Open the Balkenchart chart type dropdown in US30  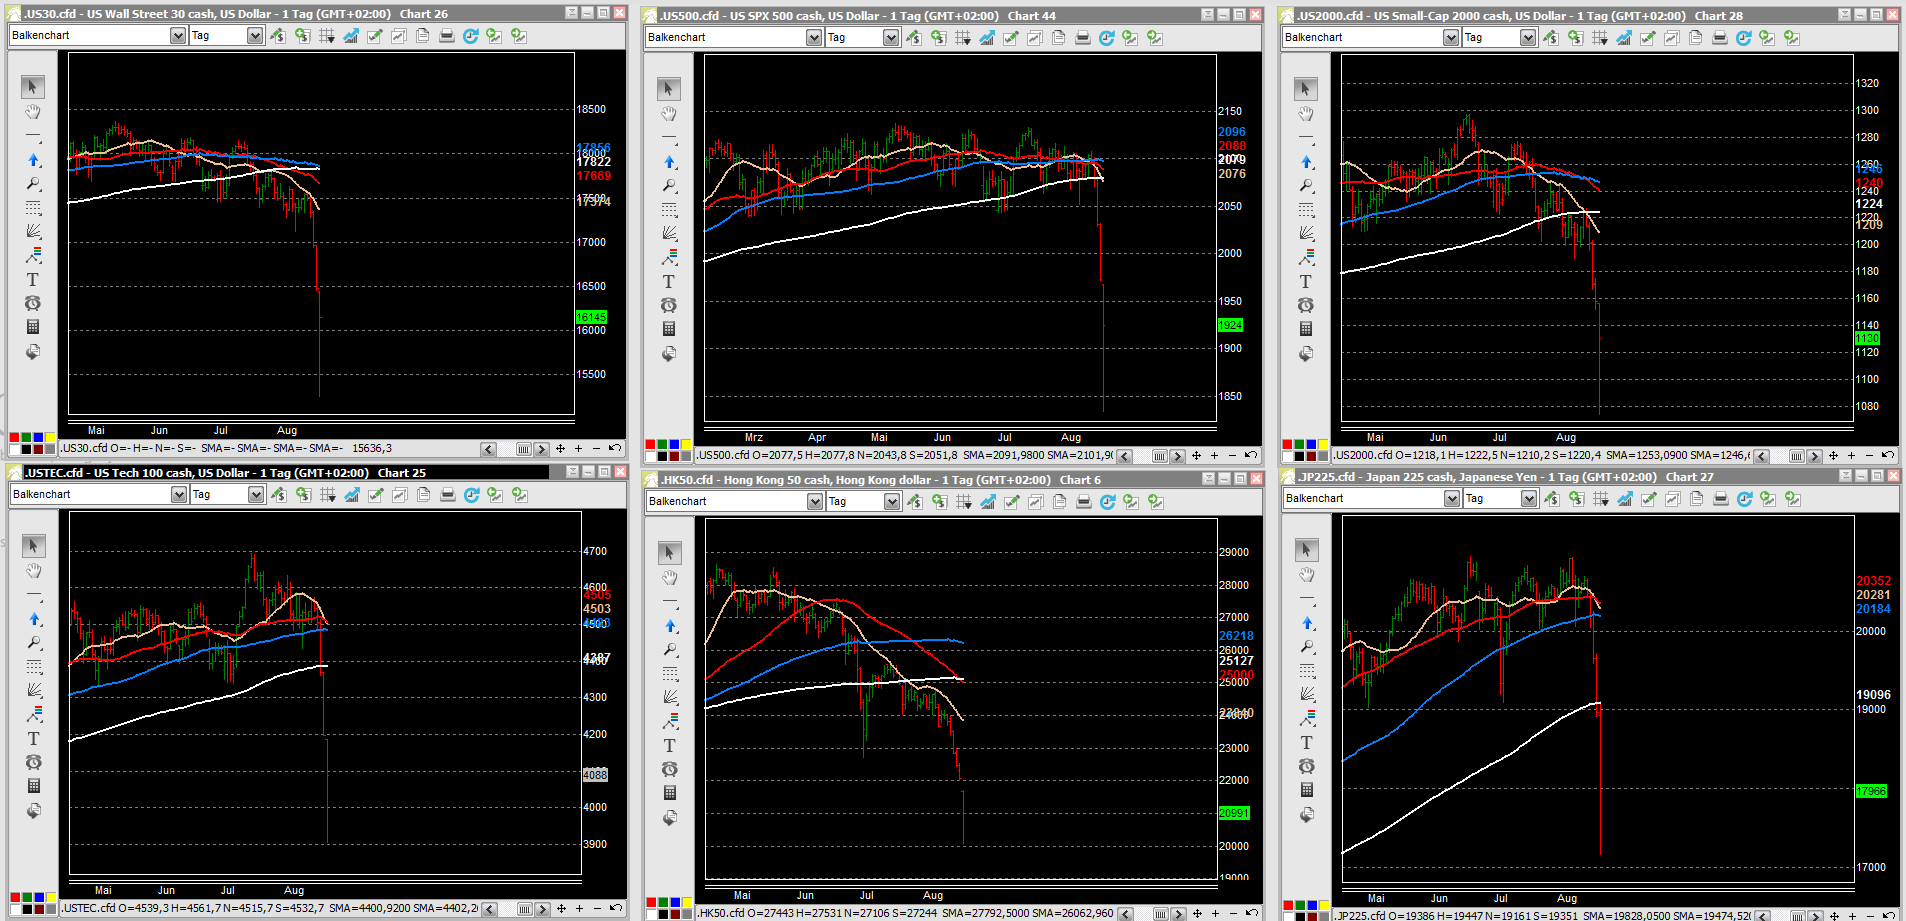tap(178, 36)
